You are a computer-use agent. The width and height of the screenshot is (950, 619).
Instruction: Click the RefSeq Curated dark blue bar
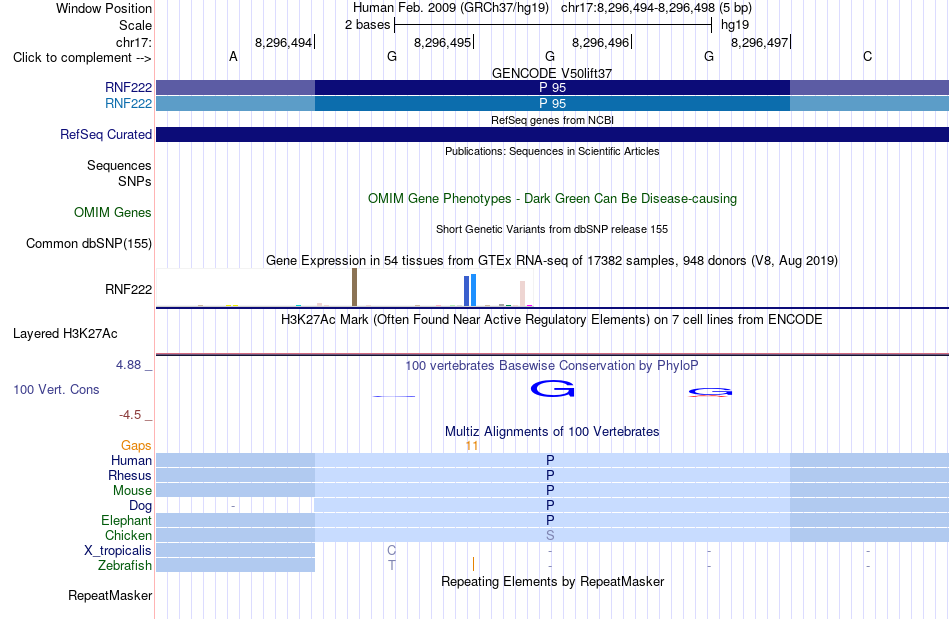tap(552, 134)
